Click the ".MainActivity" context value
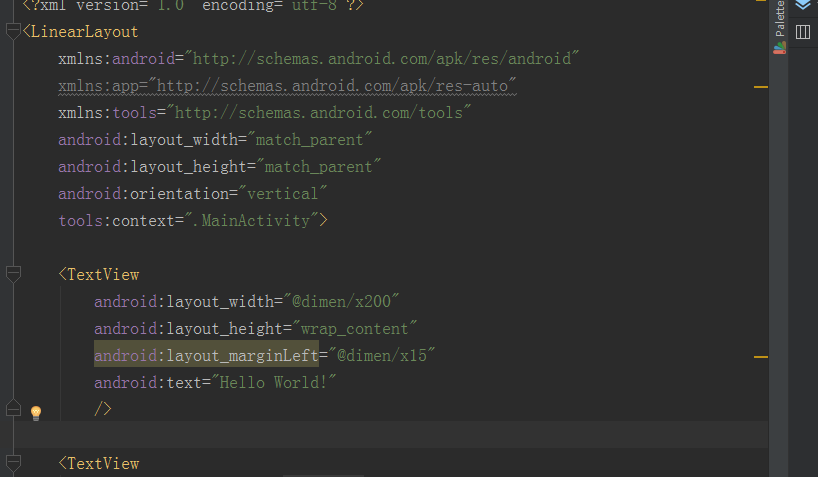This screenshot has width=818, height=477. [x=251, y=221]
